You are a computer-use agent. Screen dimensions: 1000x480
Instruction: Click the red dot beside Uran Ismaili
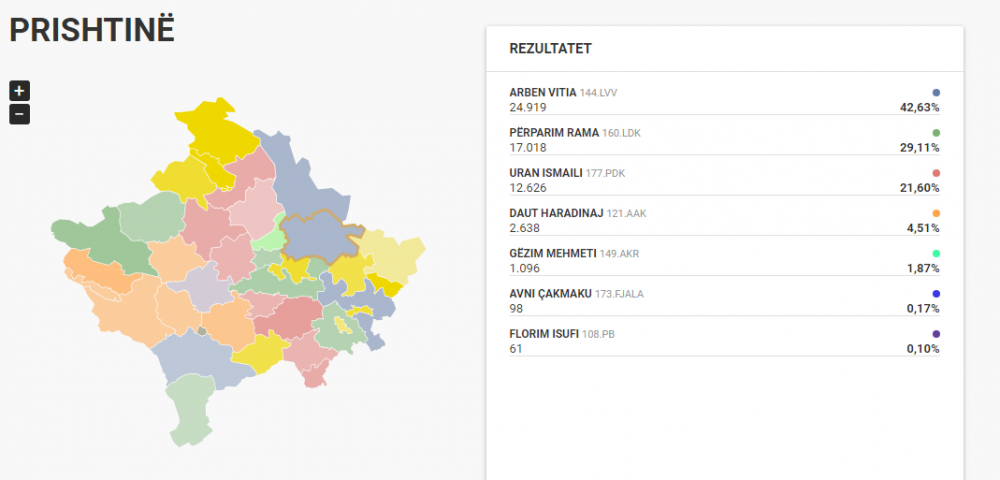click(936, 173)
